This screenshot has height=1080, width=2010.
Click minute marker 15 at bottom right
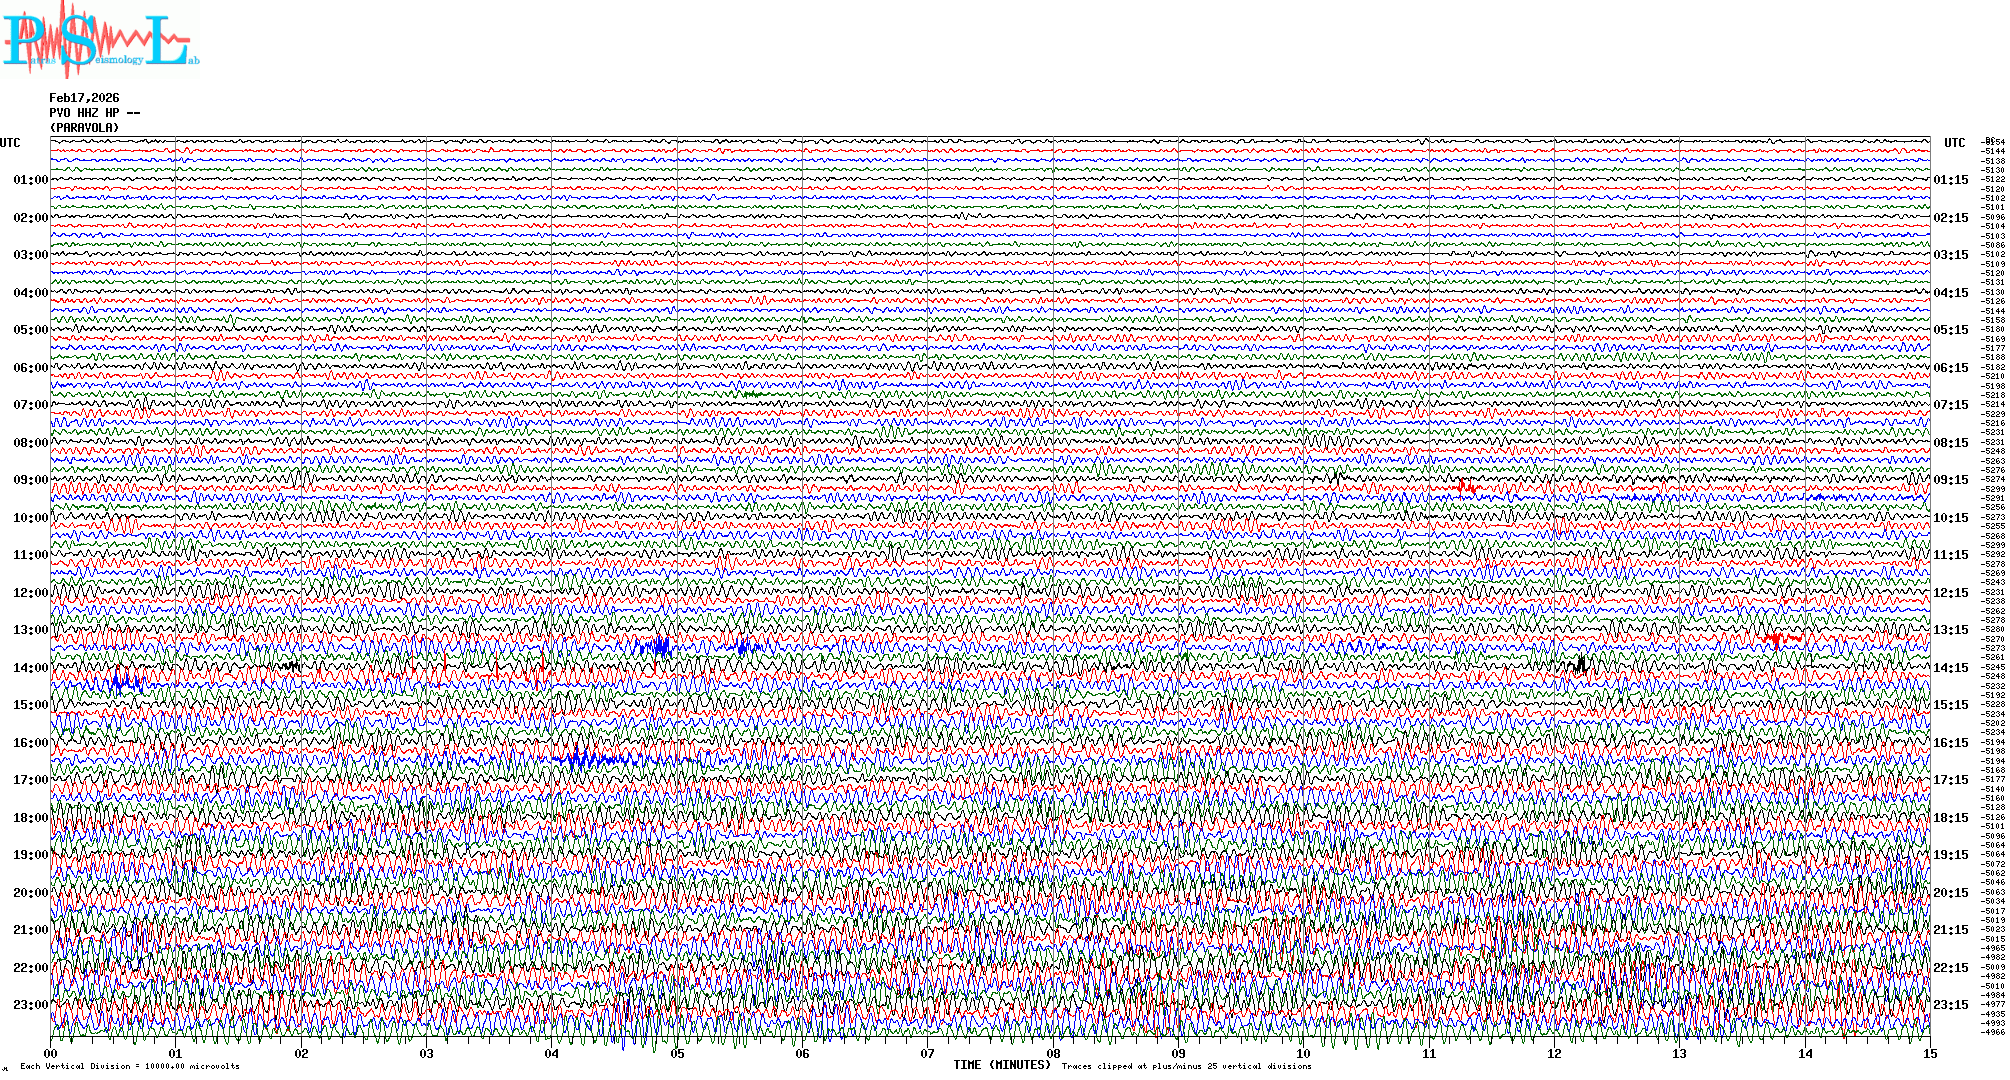pos(1929,1054)
